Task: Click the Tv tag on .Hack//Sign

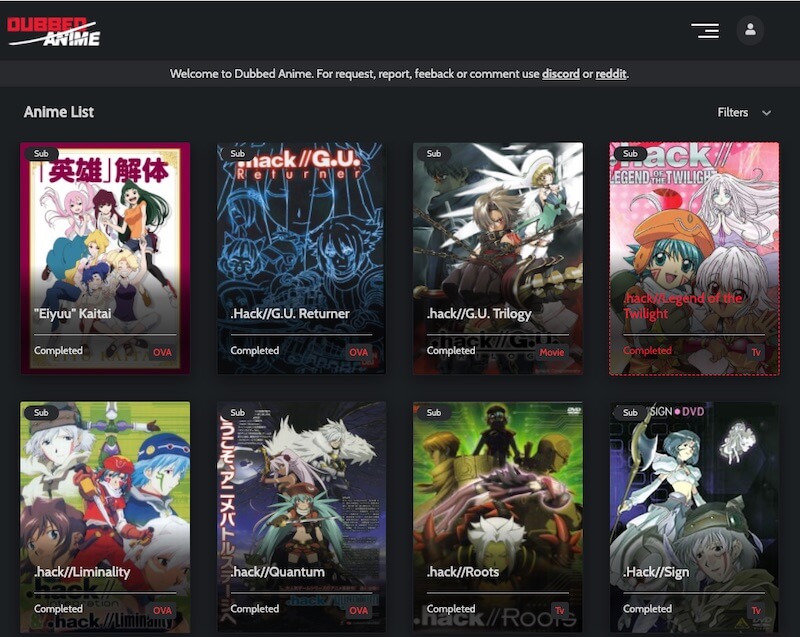Action: point(756,610)
